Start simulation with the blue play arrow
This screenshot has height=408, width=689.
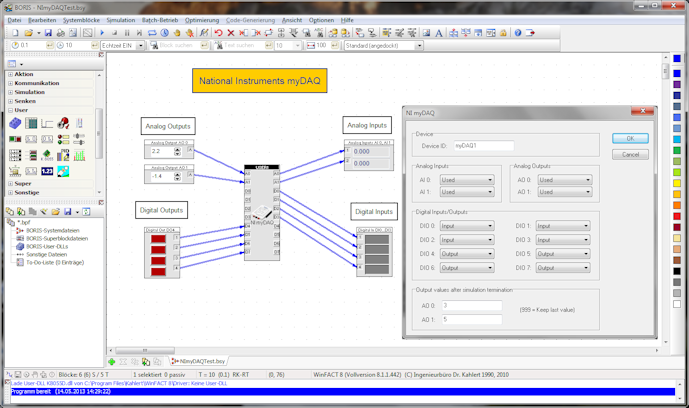click(x=101, y=33)
